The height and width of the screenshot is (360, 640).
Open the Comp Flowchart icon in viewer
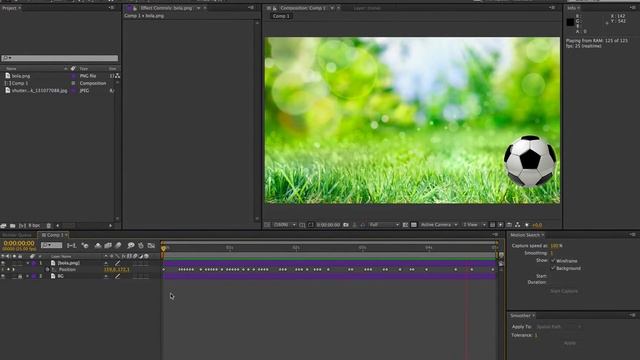518,225
